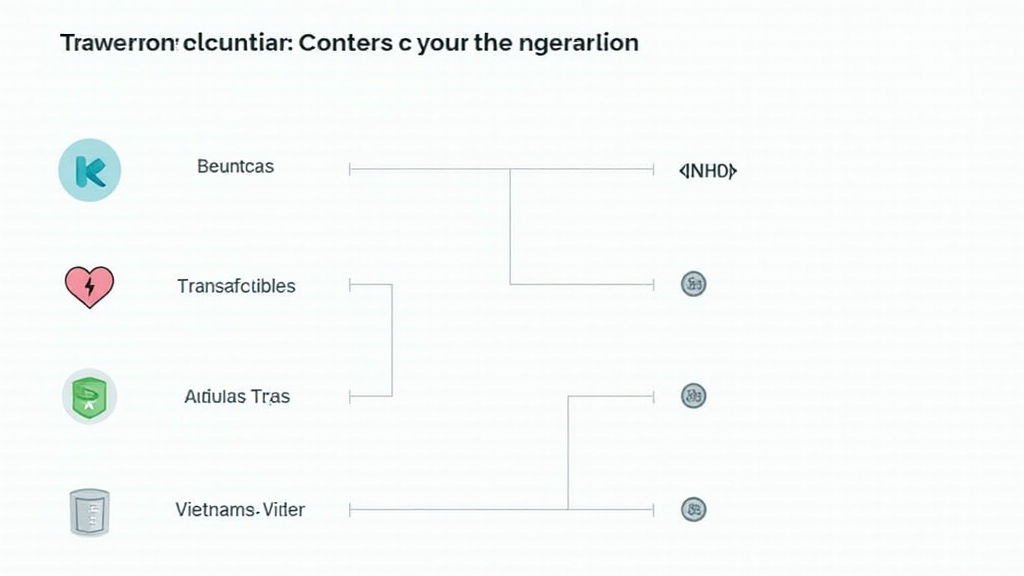Viewport: 1024px width, 576px height.
Task: Click the line start tick beside Vietnams-Vitler
Action: click(350, 510)
